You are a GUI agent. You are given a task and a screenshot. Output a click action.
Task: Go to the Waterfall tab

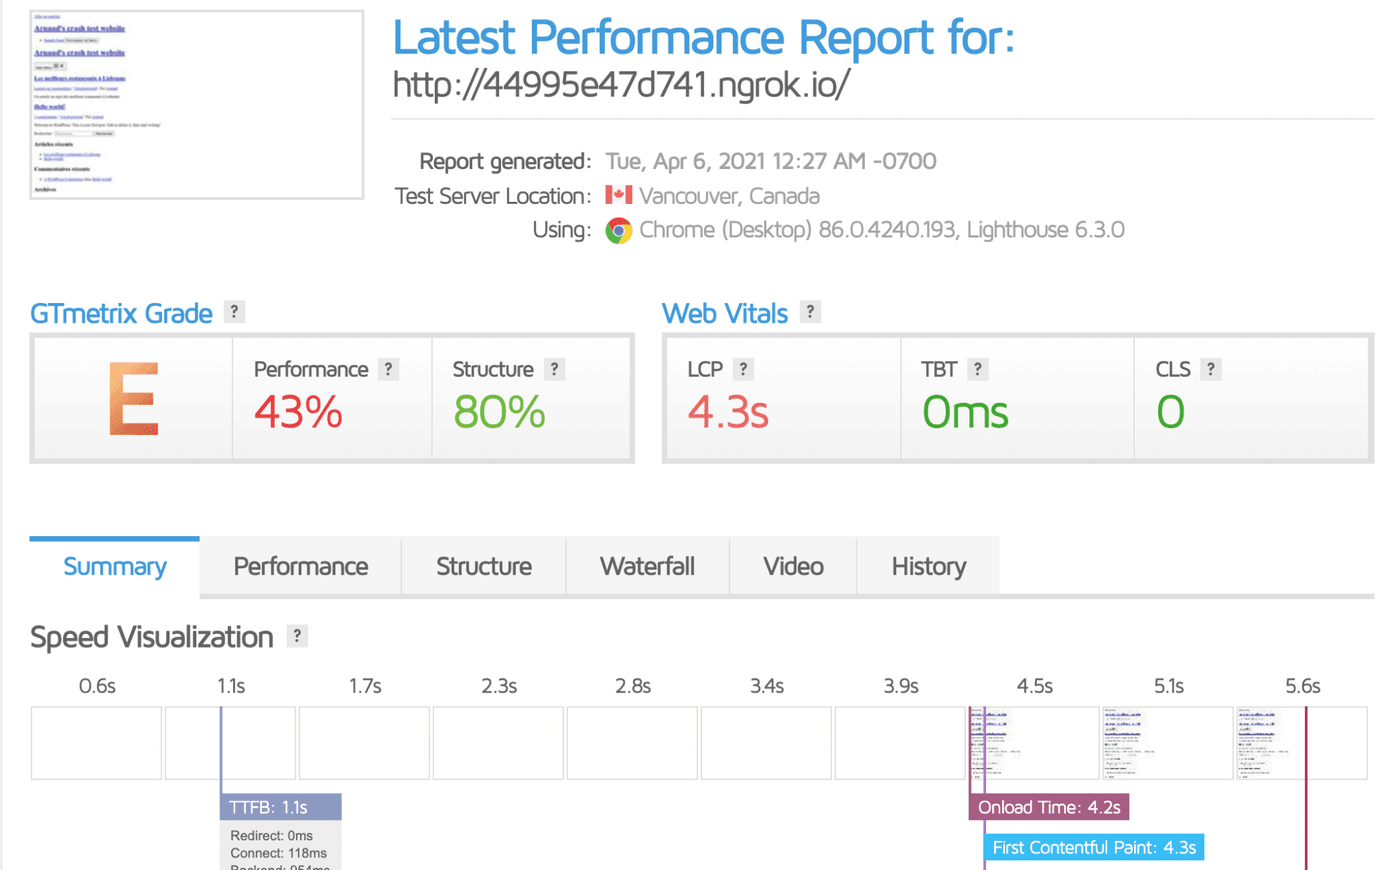point(647,566)
